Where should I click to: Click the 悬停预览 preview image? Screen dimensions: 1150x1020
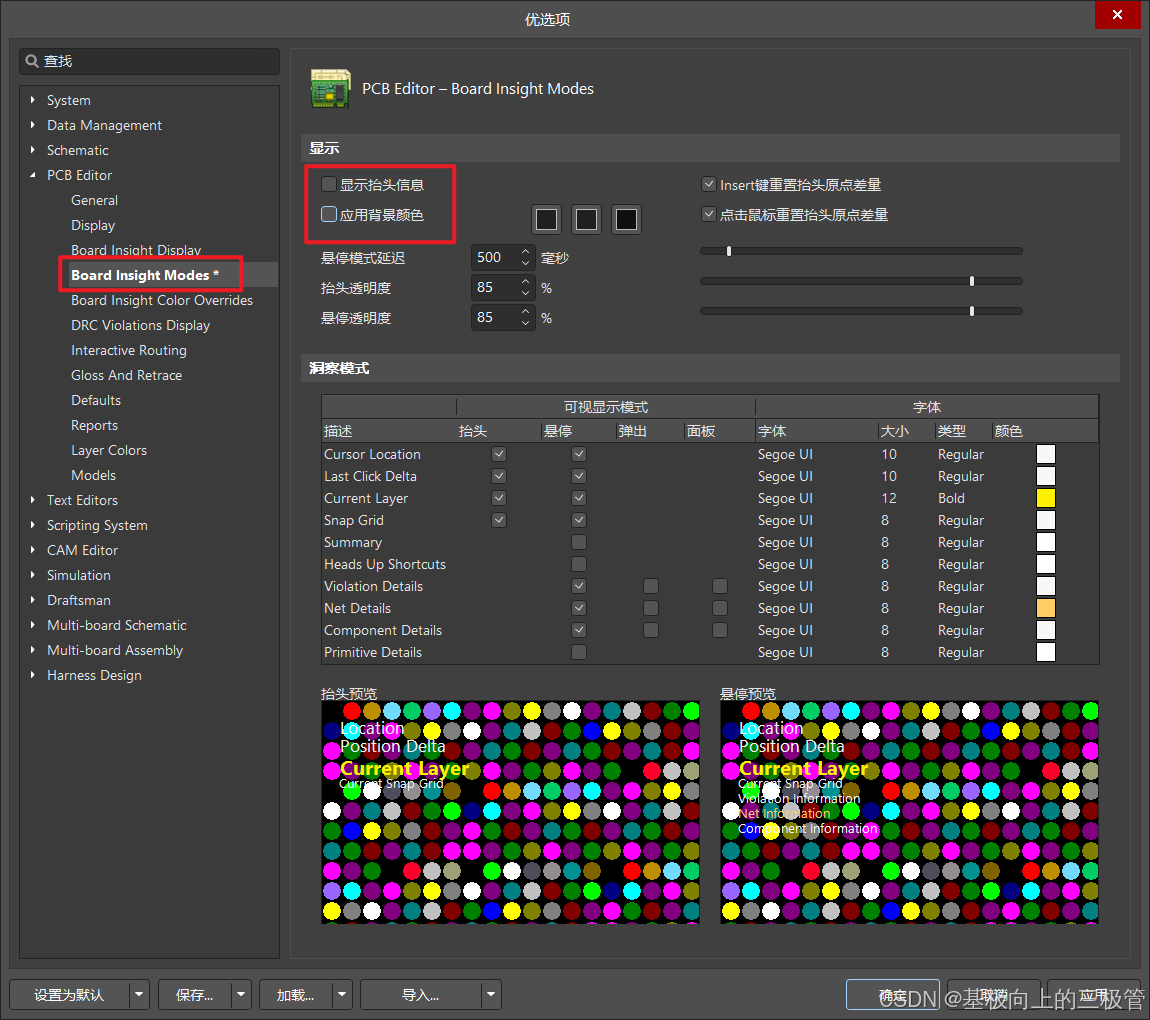point(909,812)
